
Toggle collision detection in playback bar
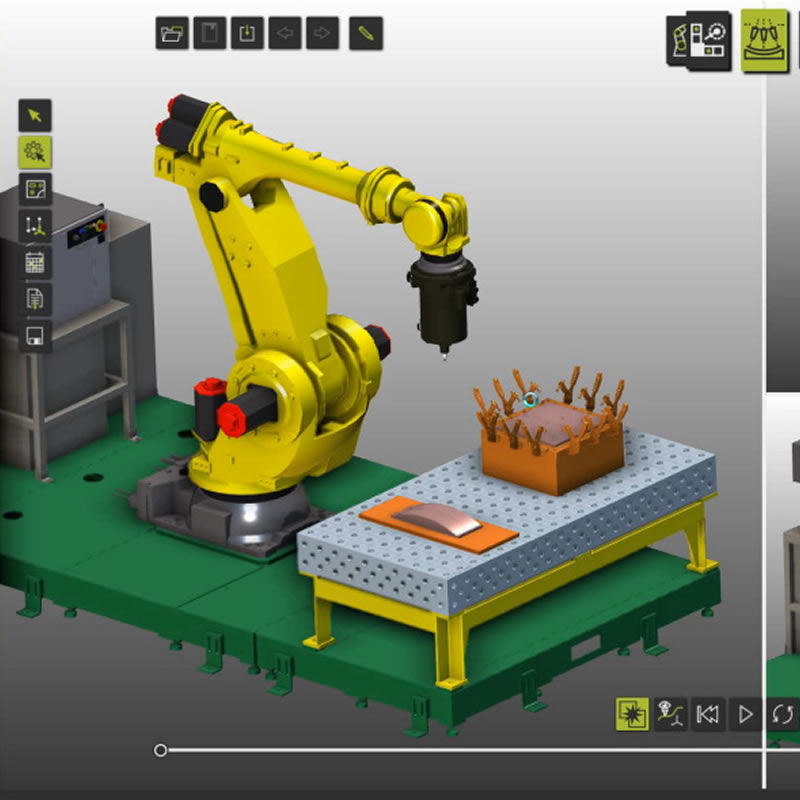coord(632,714)
